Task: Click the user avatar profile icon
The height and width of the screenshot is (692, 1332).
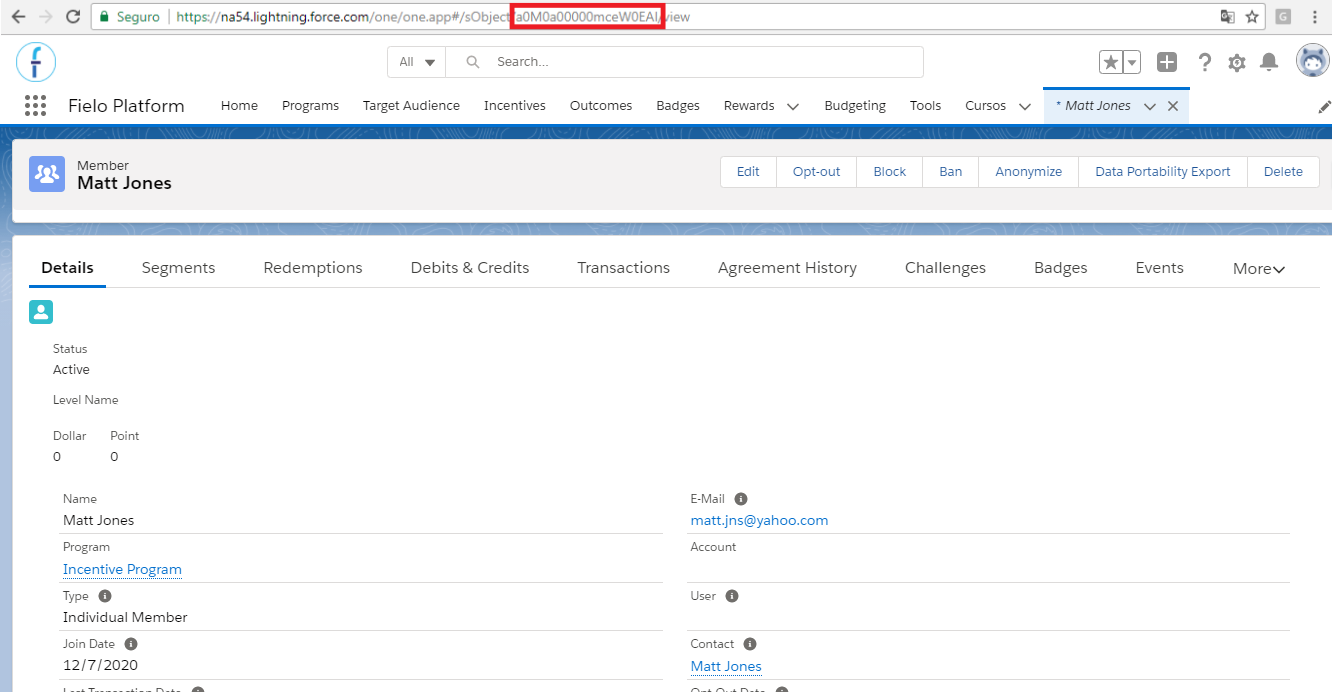Action: click(1312, 61)
